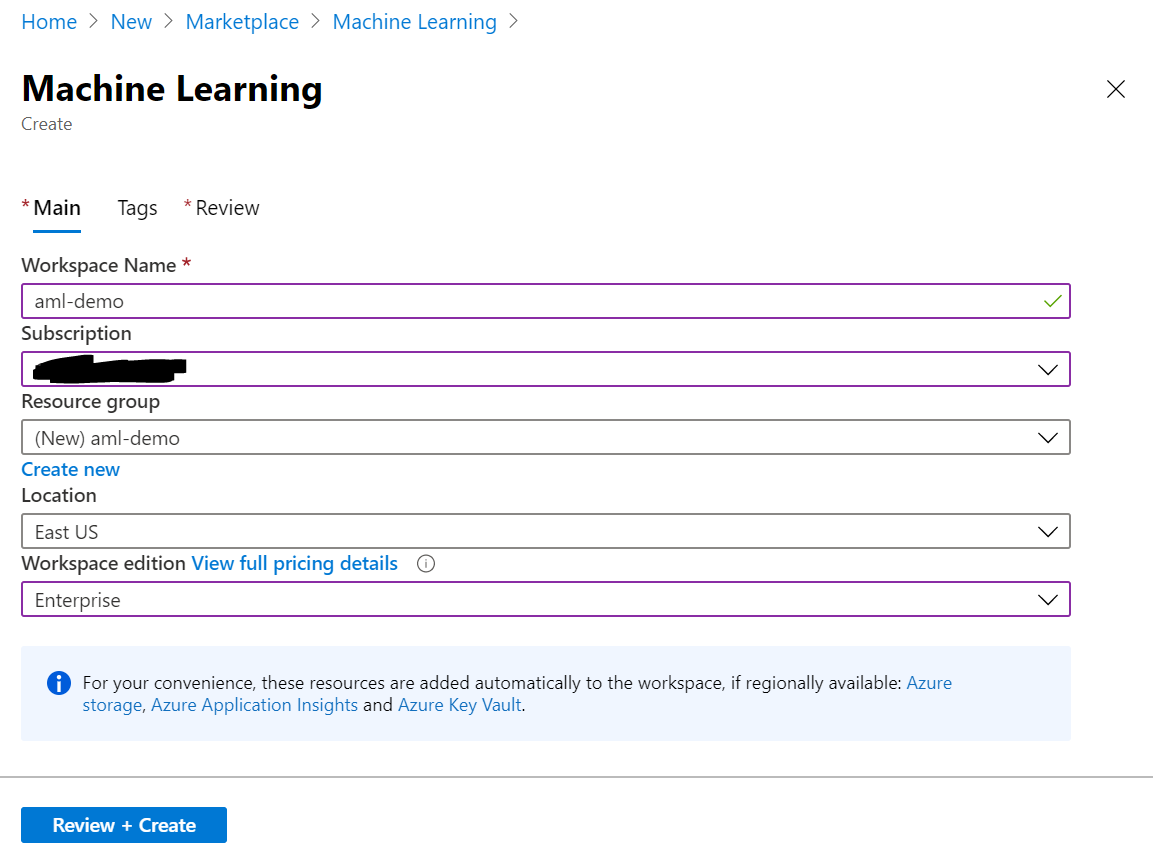Go to Marketplace in the breadcrumb
The image size is (1153, 855).
(242, 22)
